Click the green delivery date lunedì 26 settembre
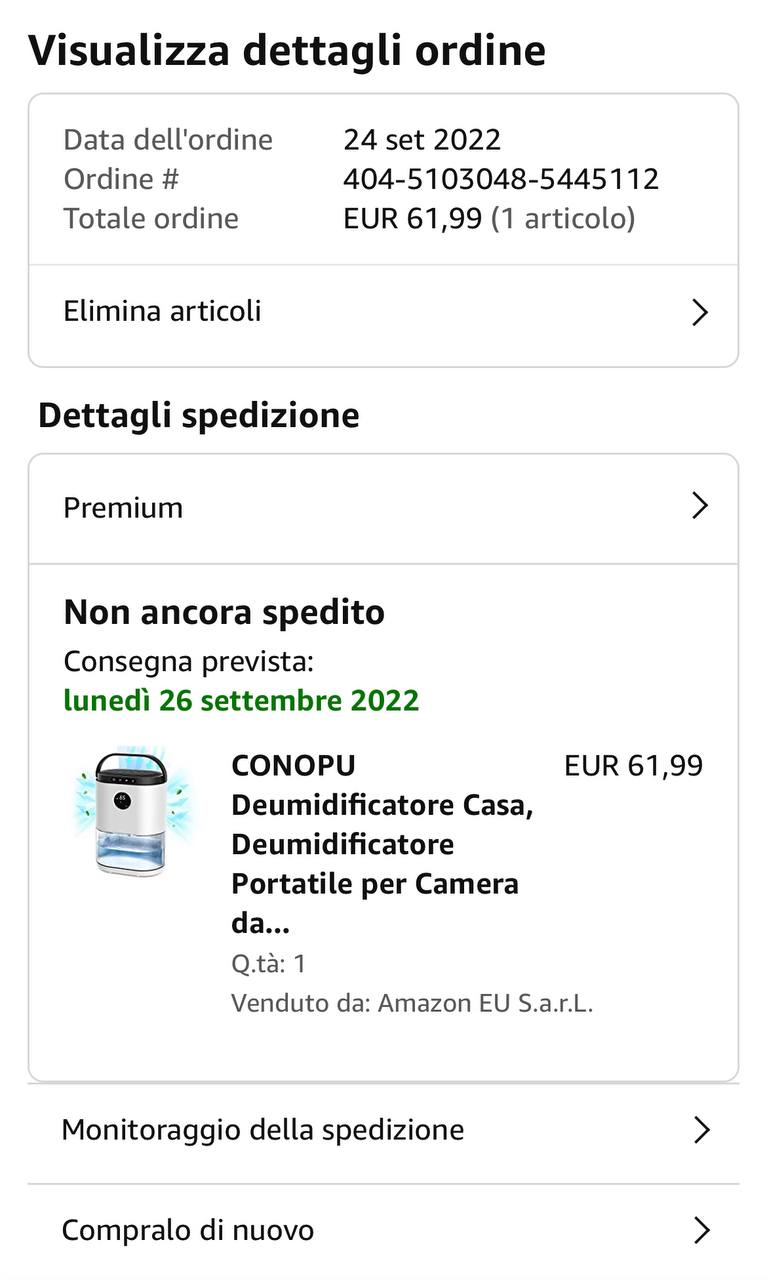The image size is (767, 1280). pos(241,700)
